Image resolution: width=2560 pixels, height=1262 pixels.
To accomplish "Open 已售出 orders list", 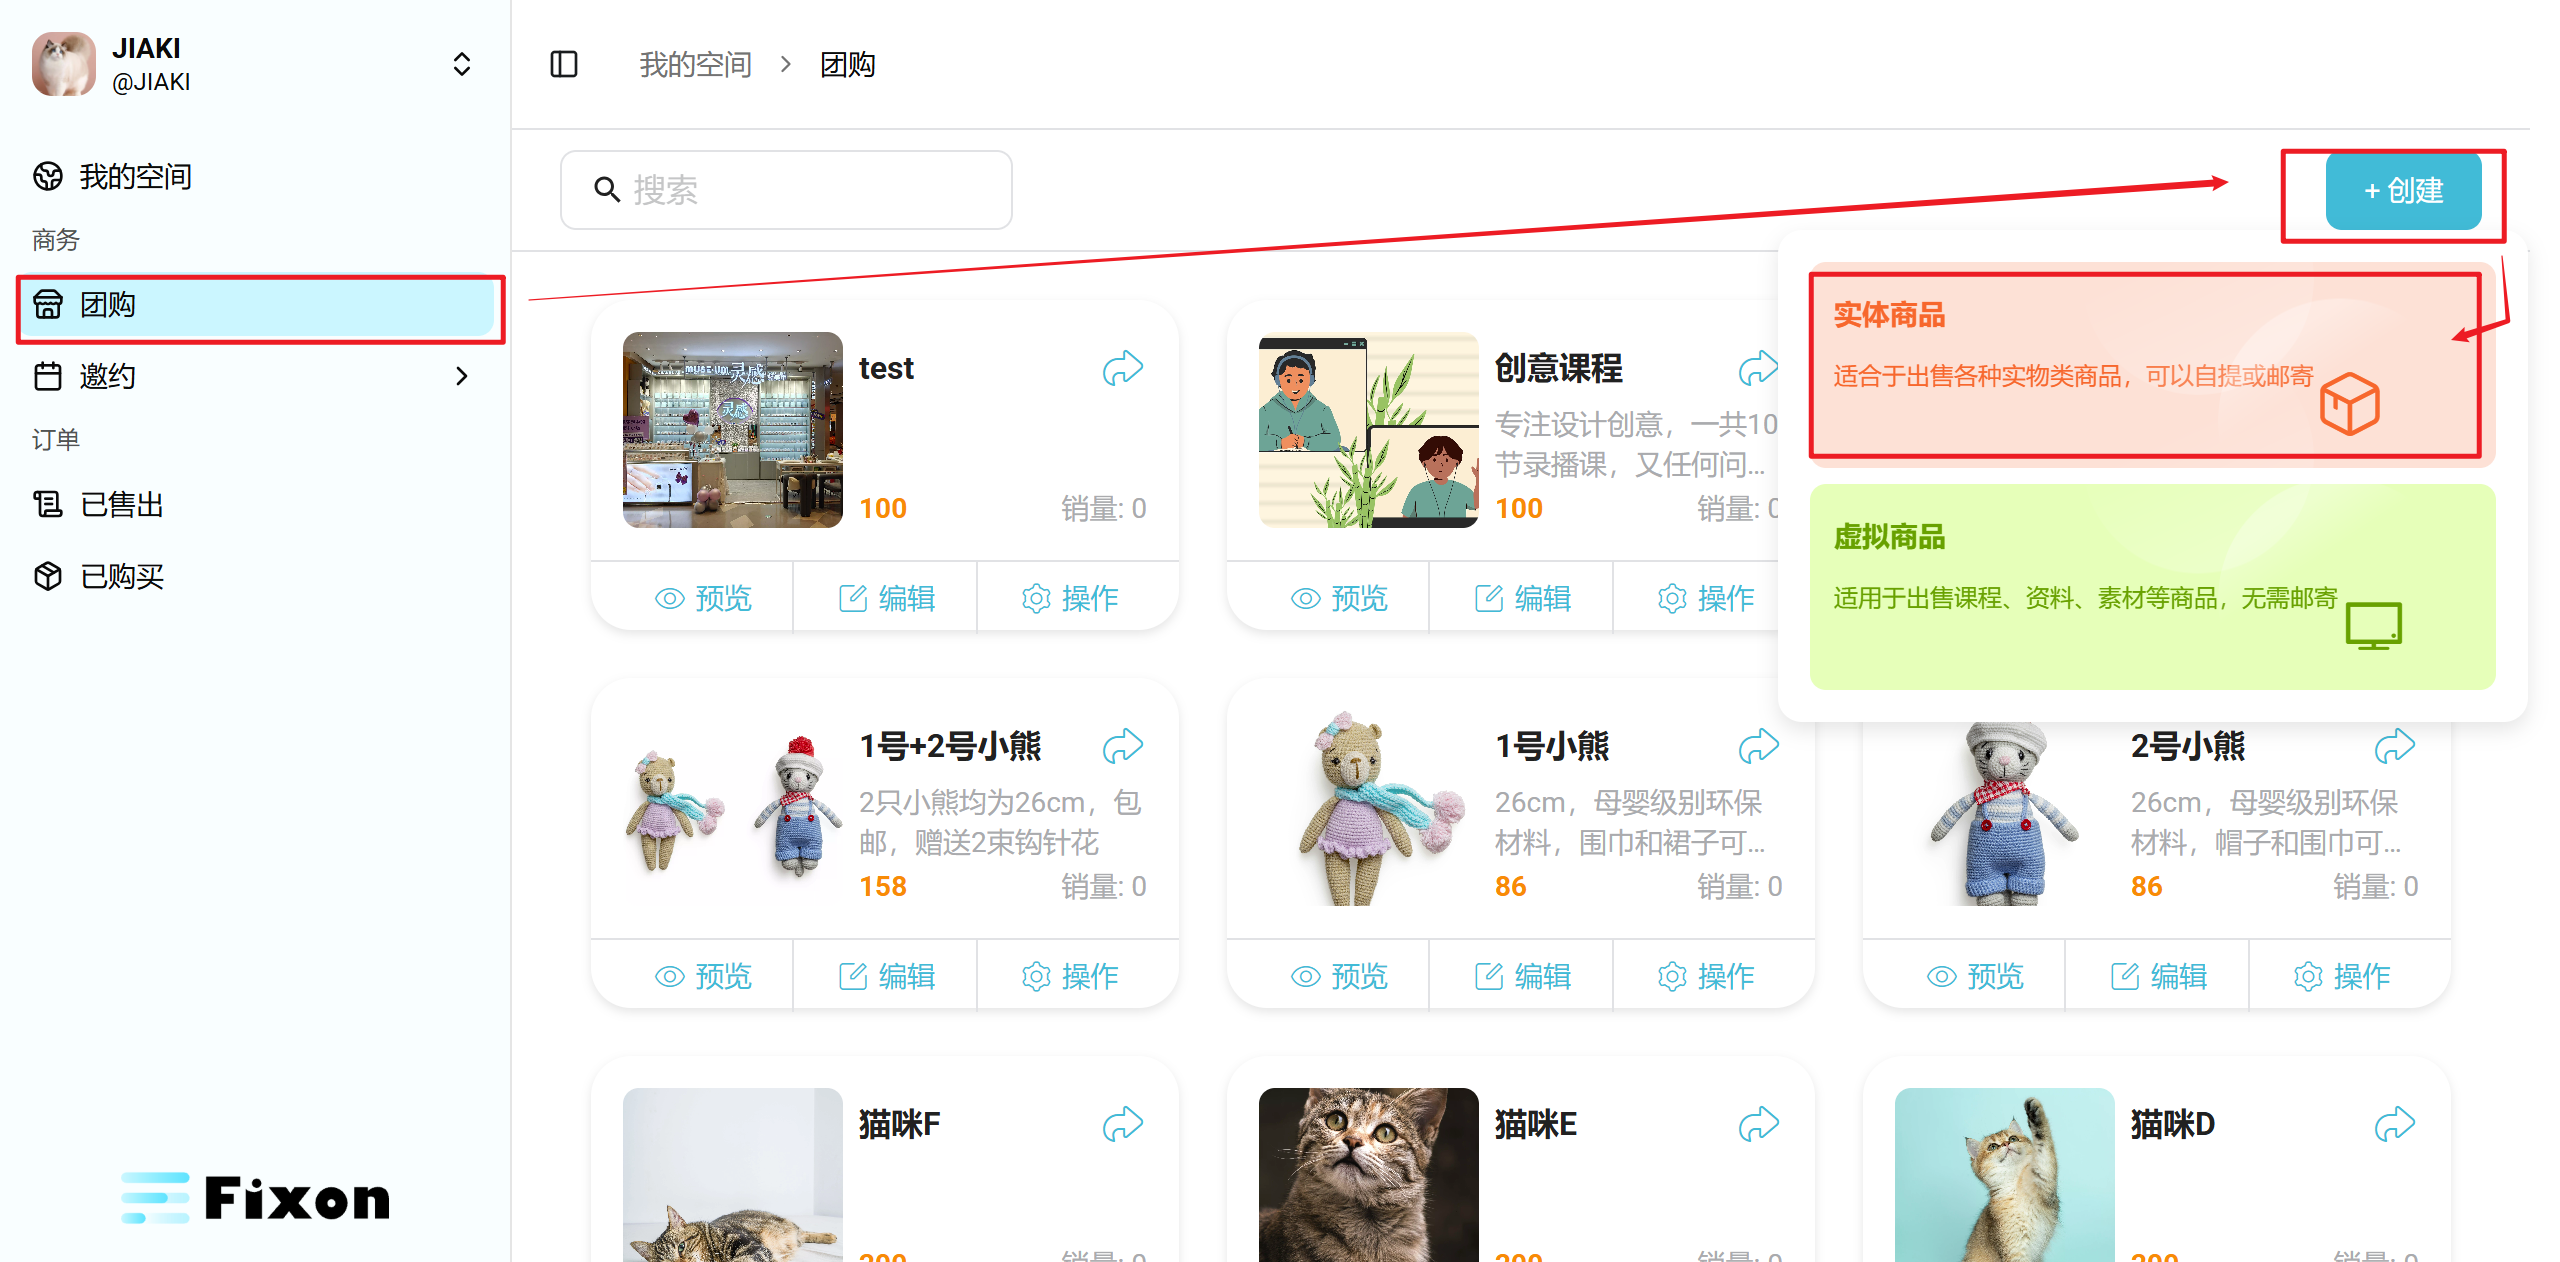I will pos(254,505).
